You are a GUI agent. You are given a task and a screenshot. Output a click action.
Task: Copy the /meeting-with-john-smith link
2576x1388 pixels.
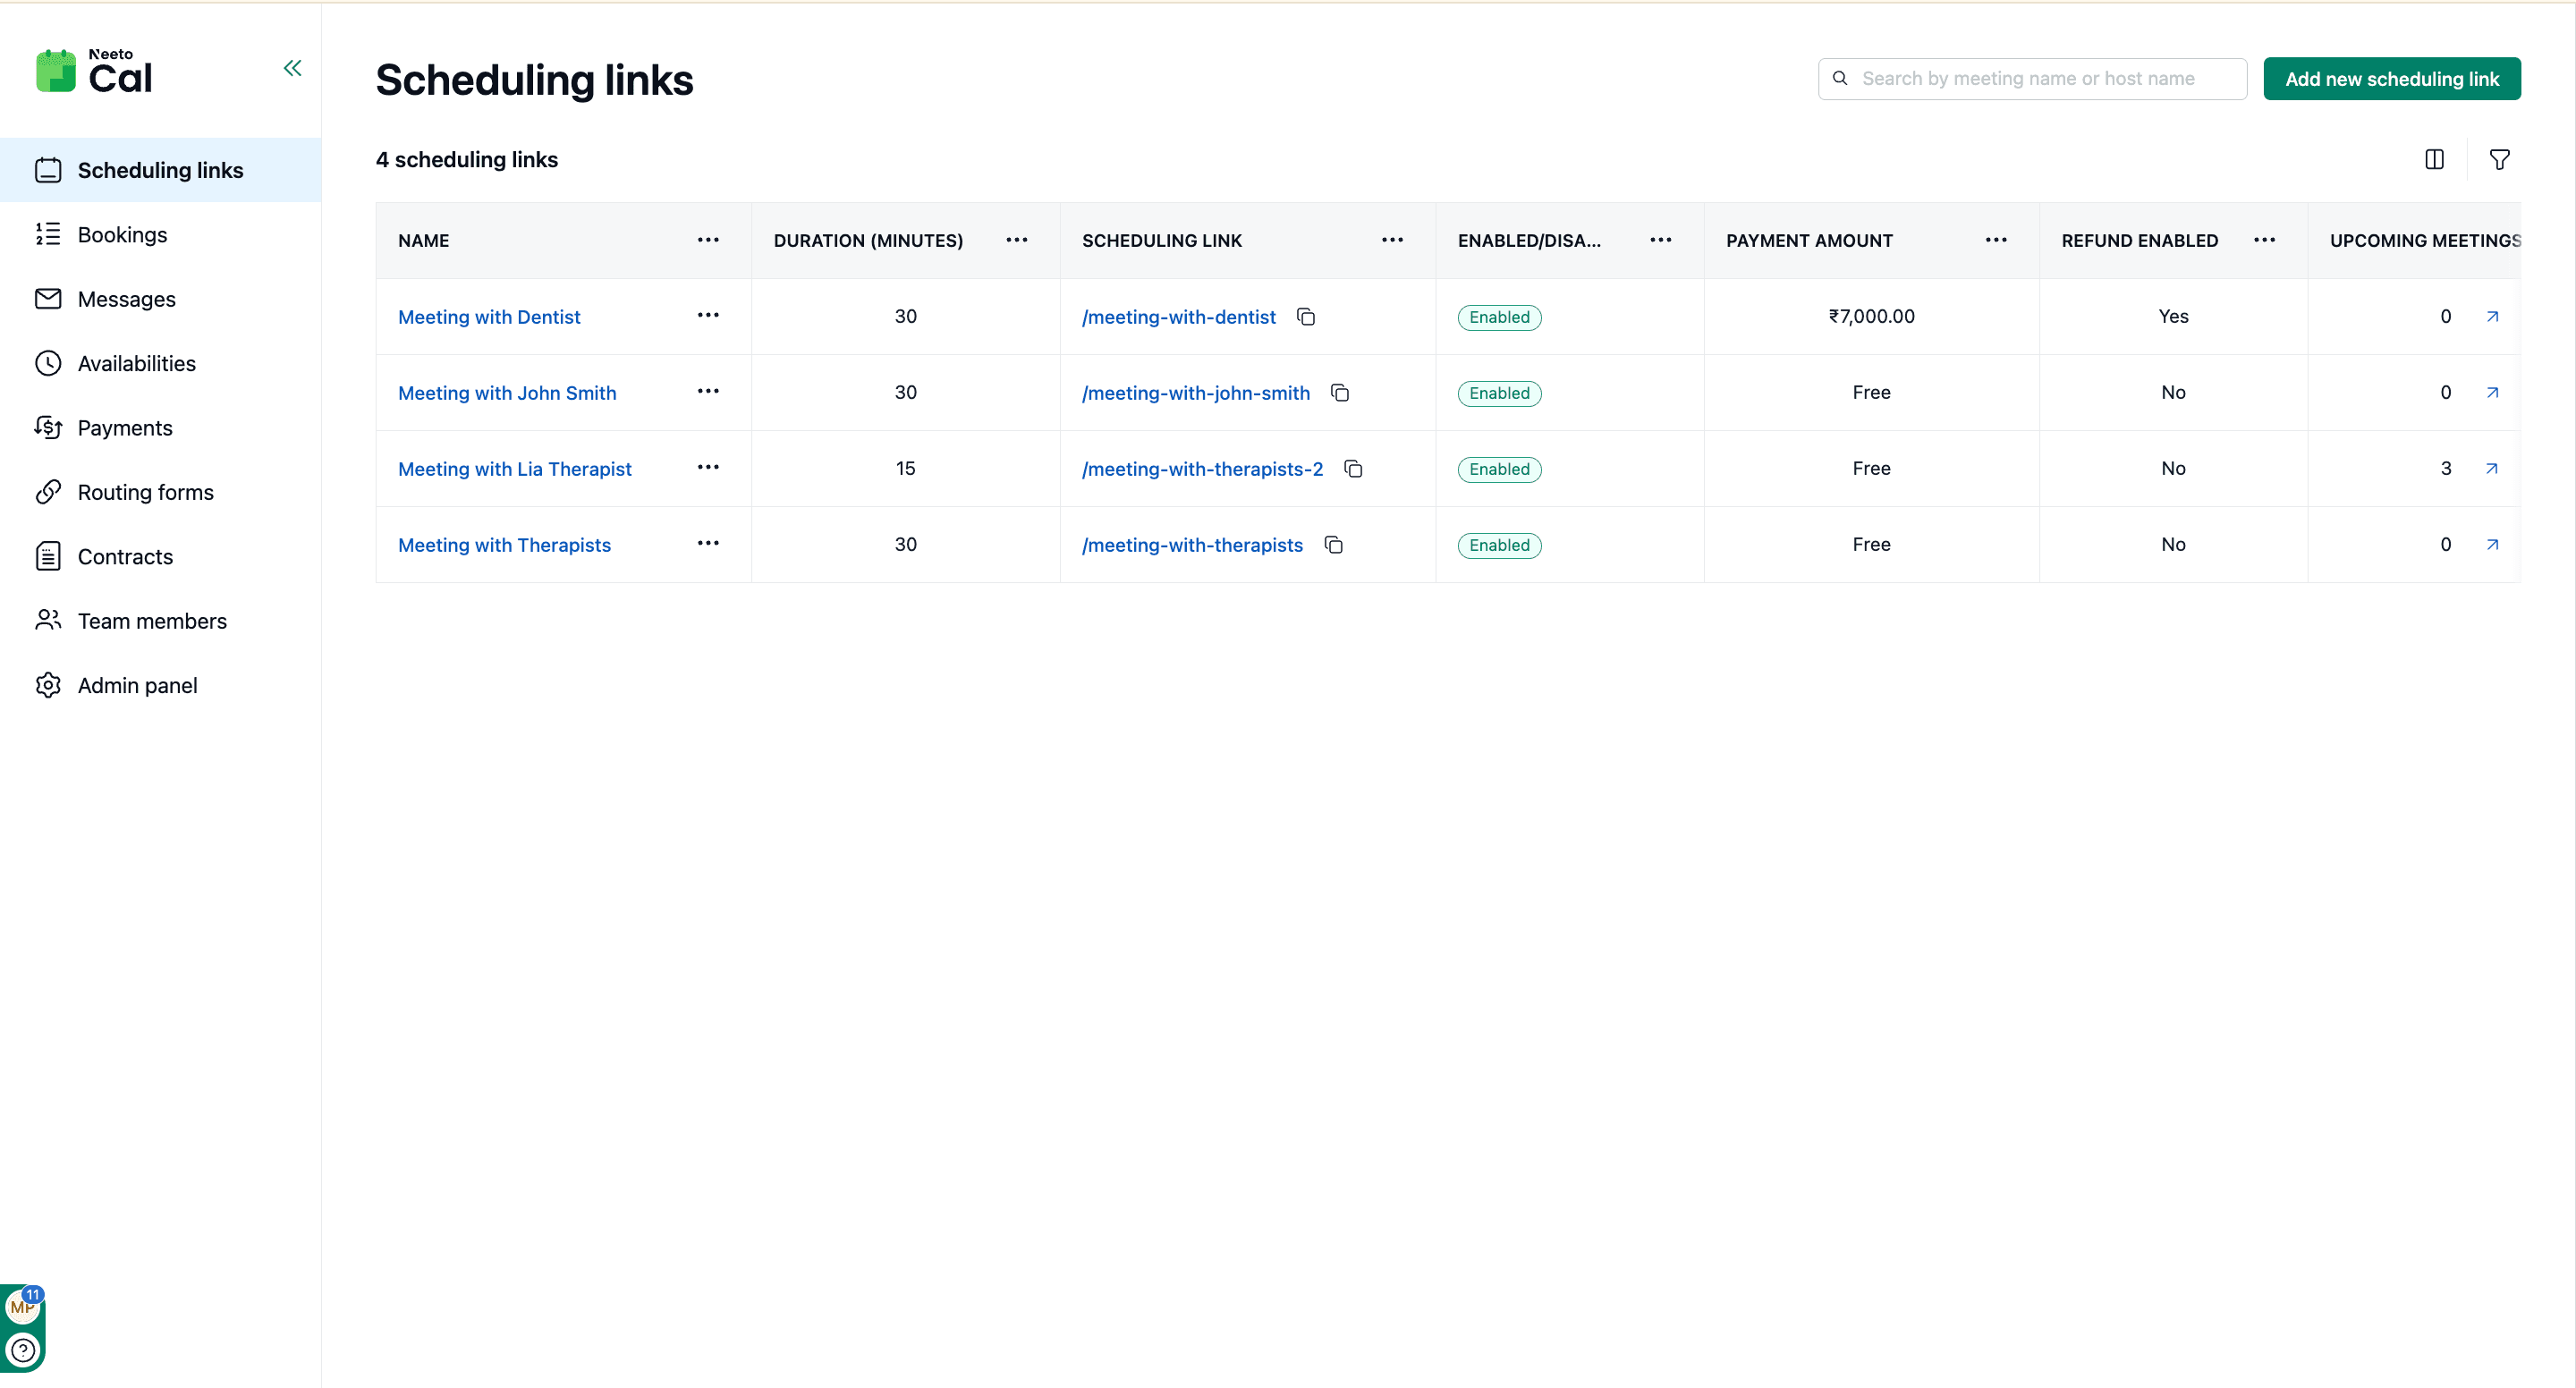[1340, 393]
